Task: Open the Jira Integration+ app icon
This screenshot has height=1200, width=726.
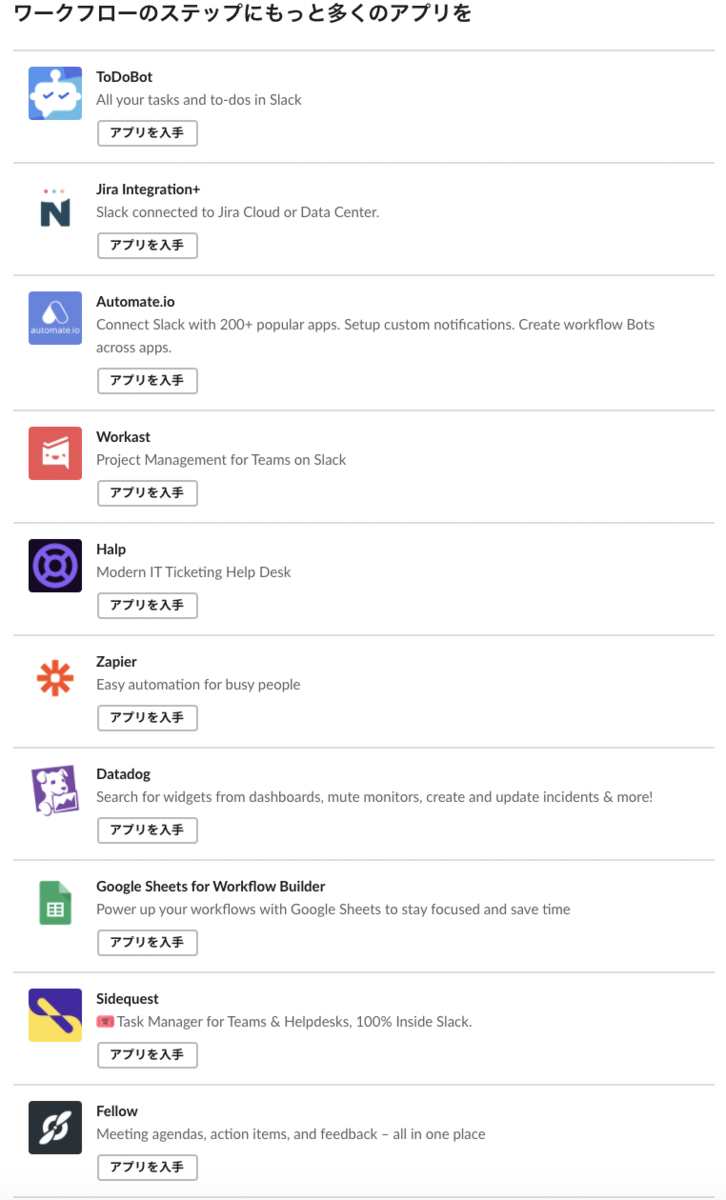Action: click(x=55, y=206)
